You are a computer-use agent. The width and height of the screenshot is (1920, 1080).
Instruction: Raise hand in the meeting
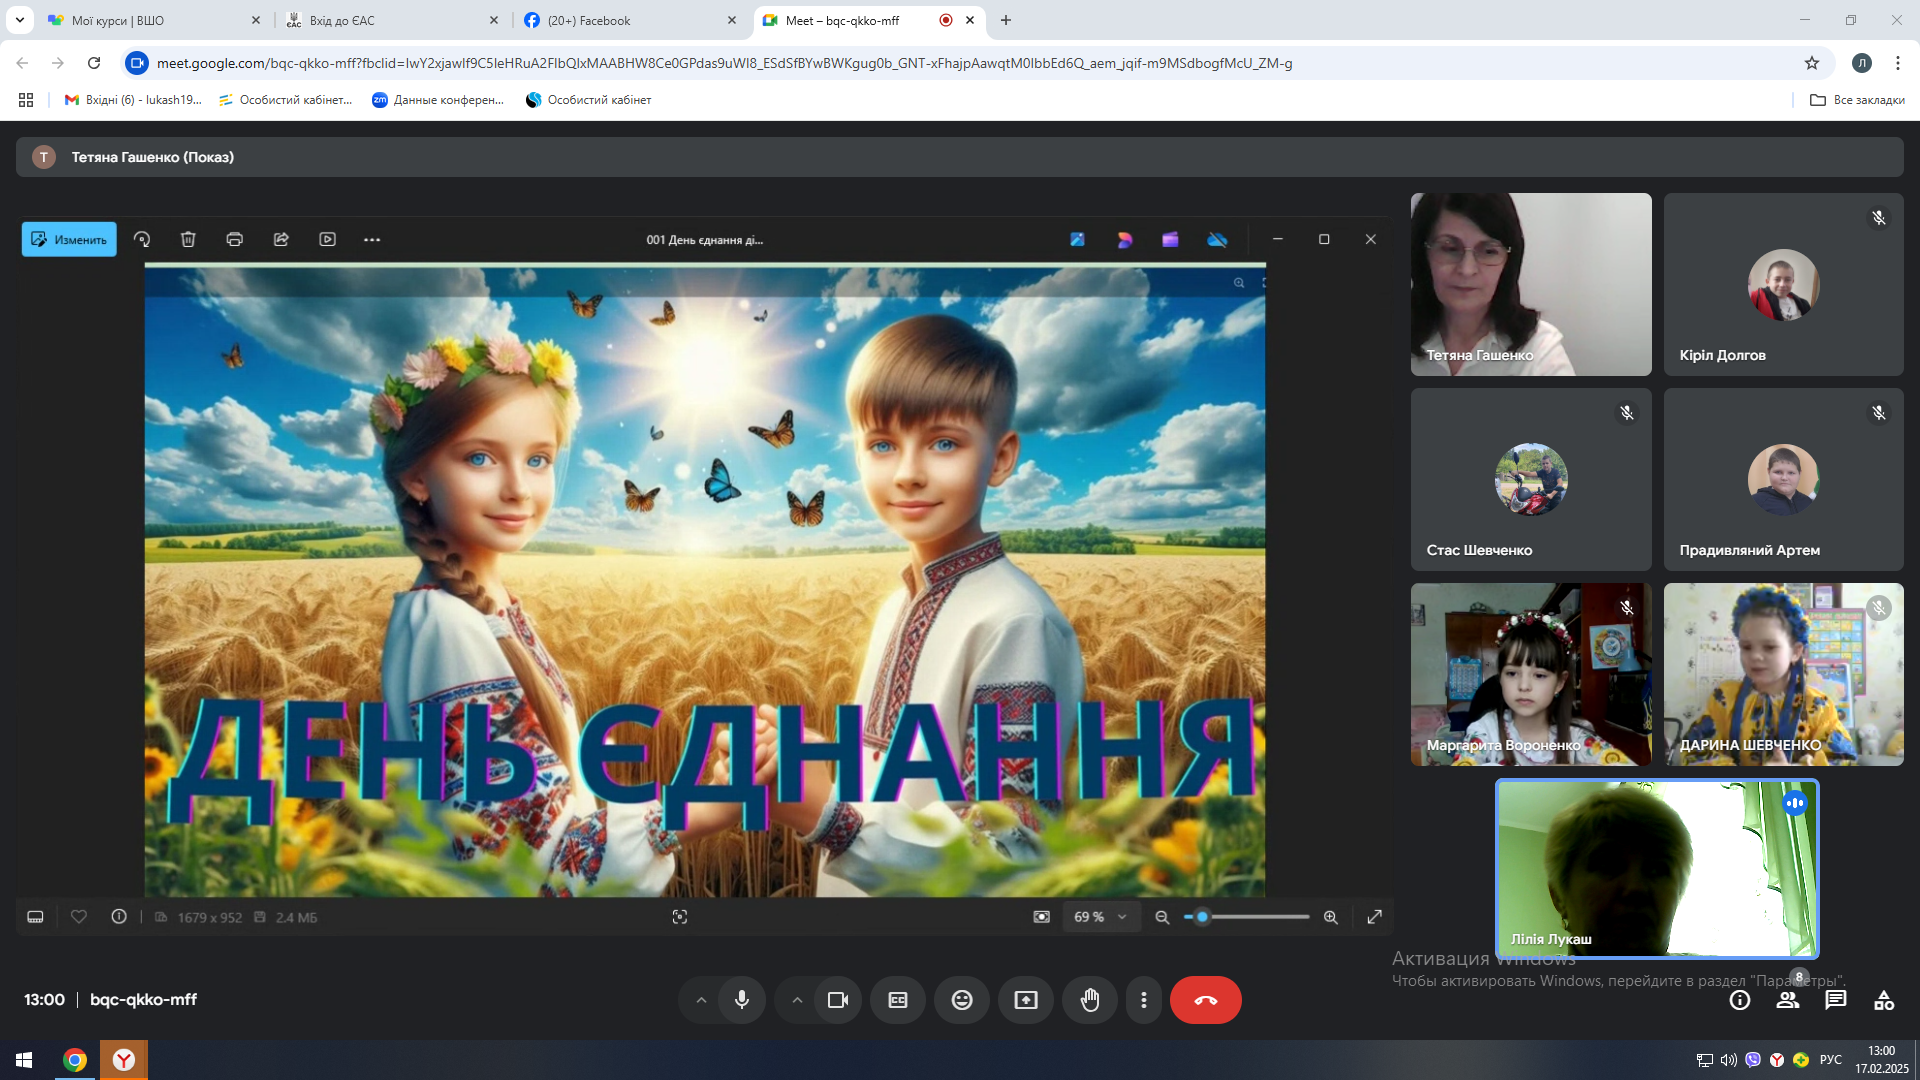pyautogui.click(x=1089, y=1000)
